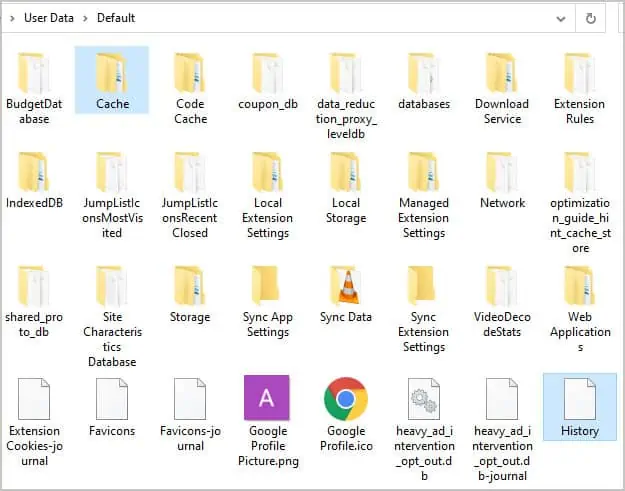This screenshot has height=491, width=625.
Task: Select the Web Applications folder icon
Action: click(x=580, y=286)
